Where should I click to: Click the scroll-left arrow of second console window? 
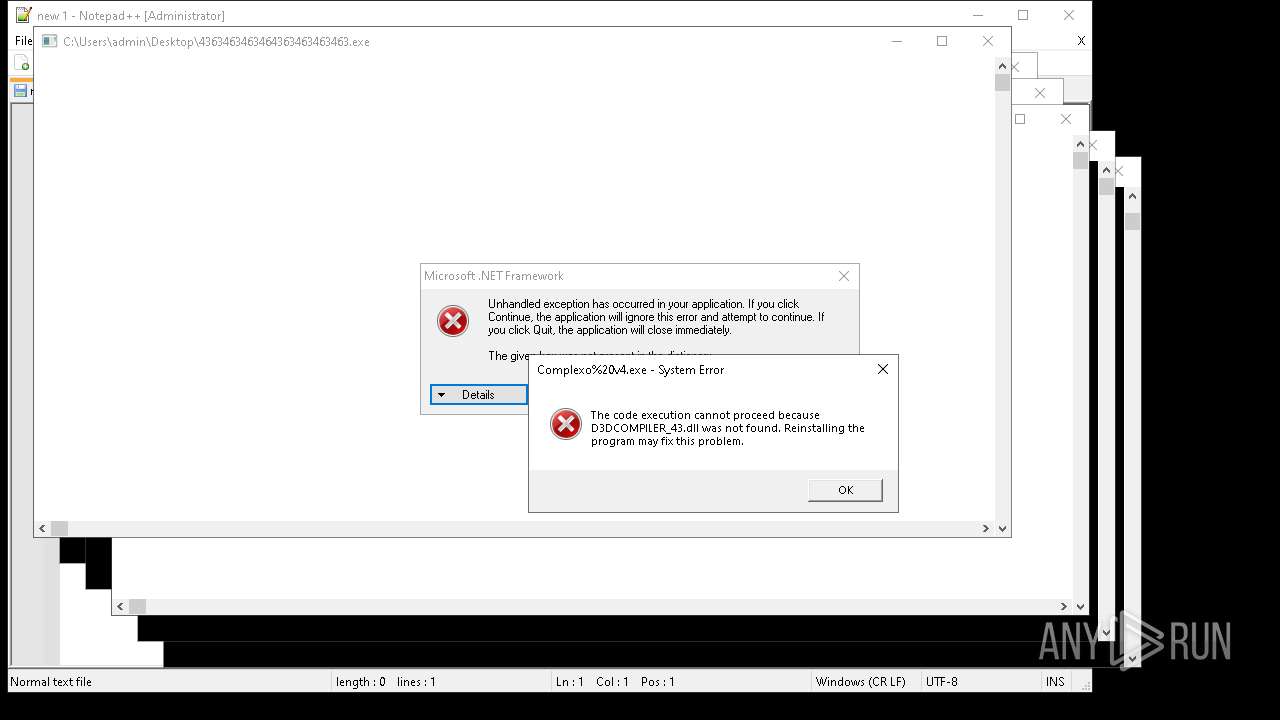(x=120, y=606)
